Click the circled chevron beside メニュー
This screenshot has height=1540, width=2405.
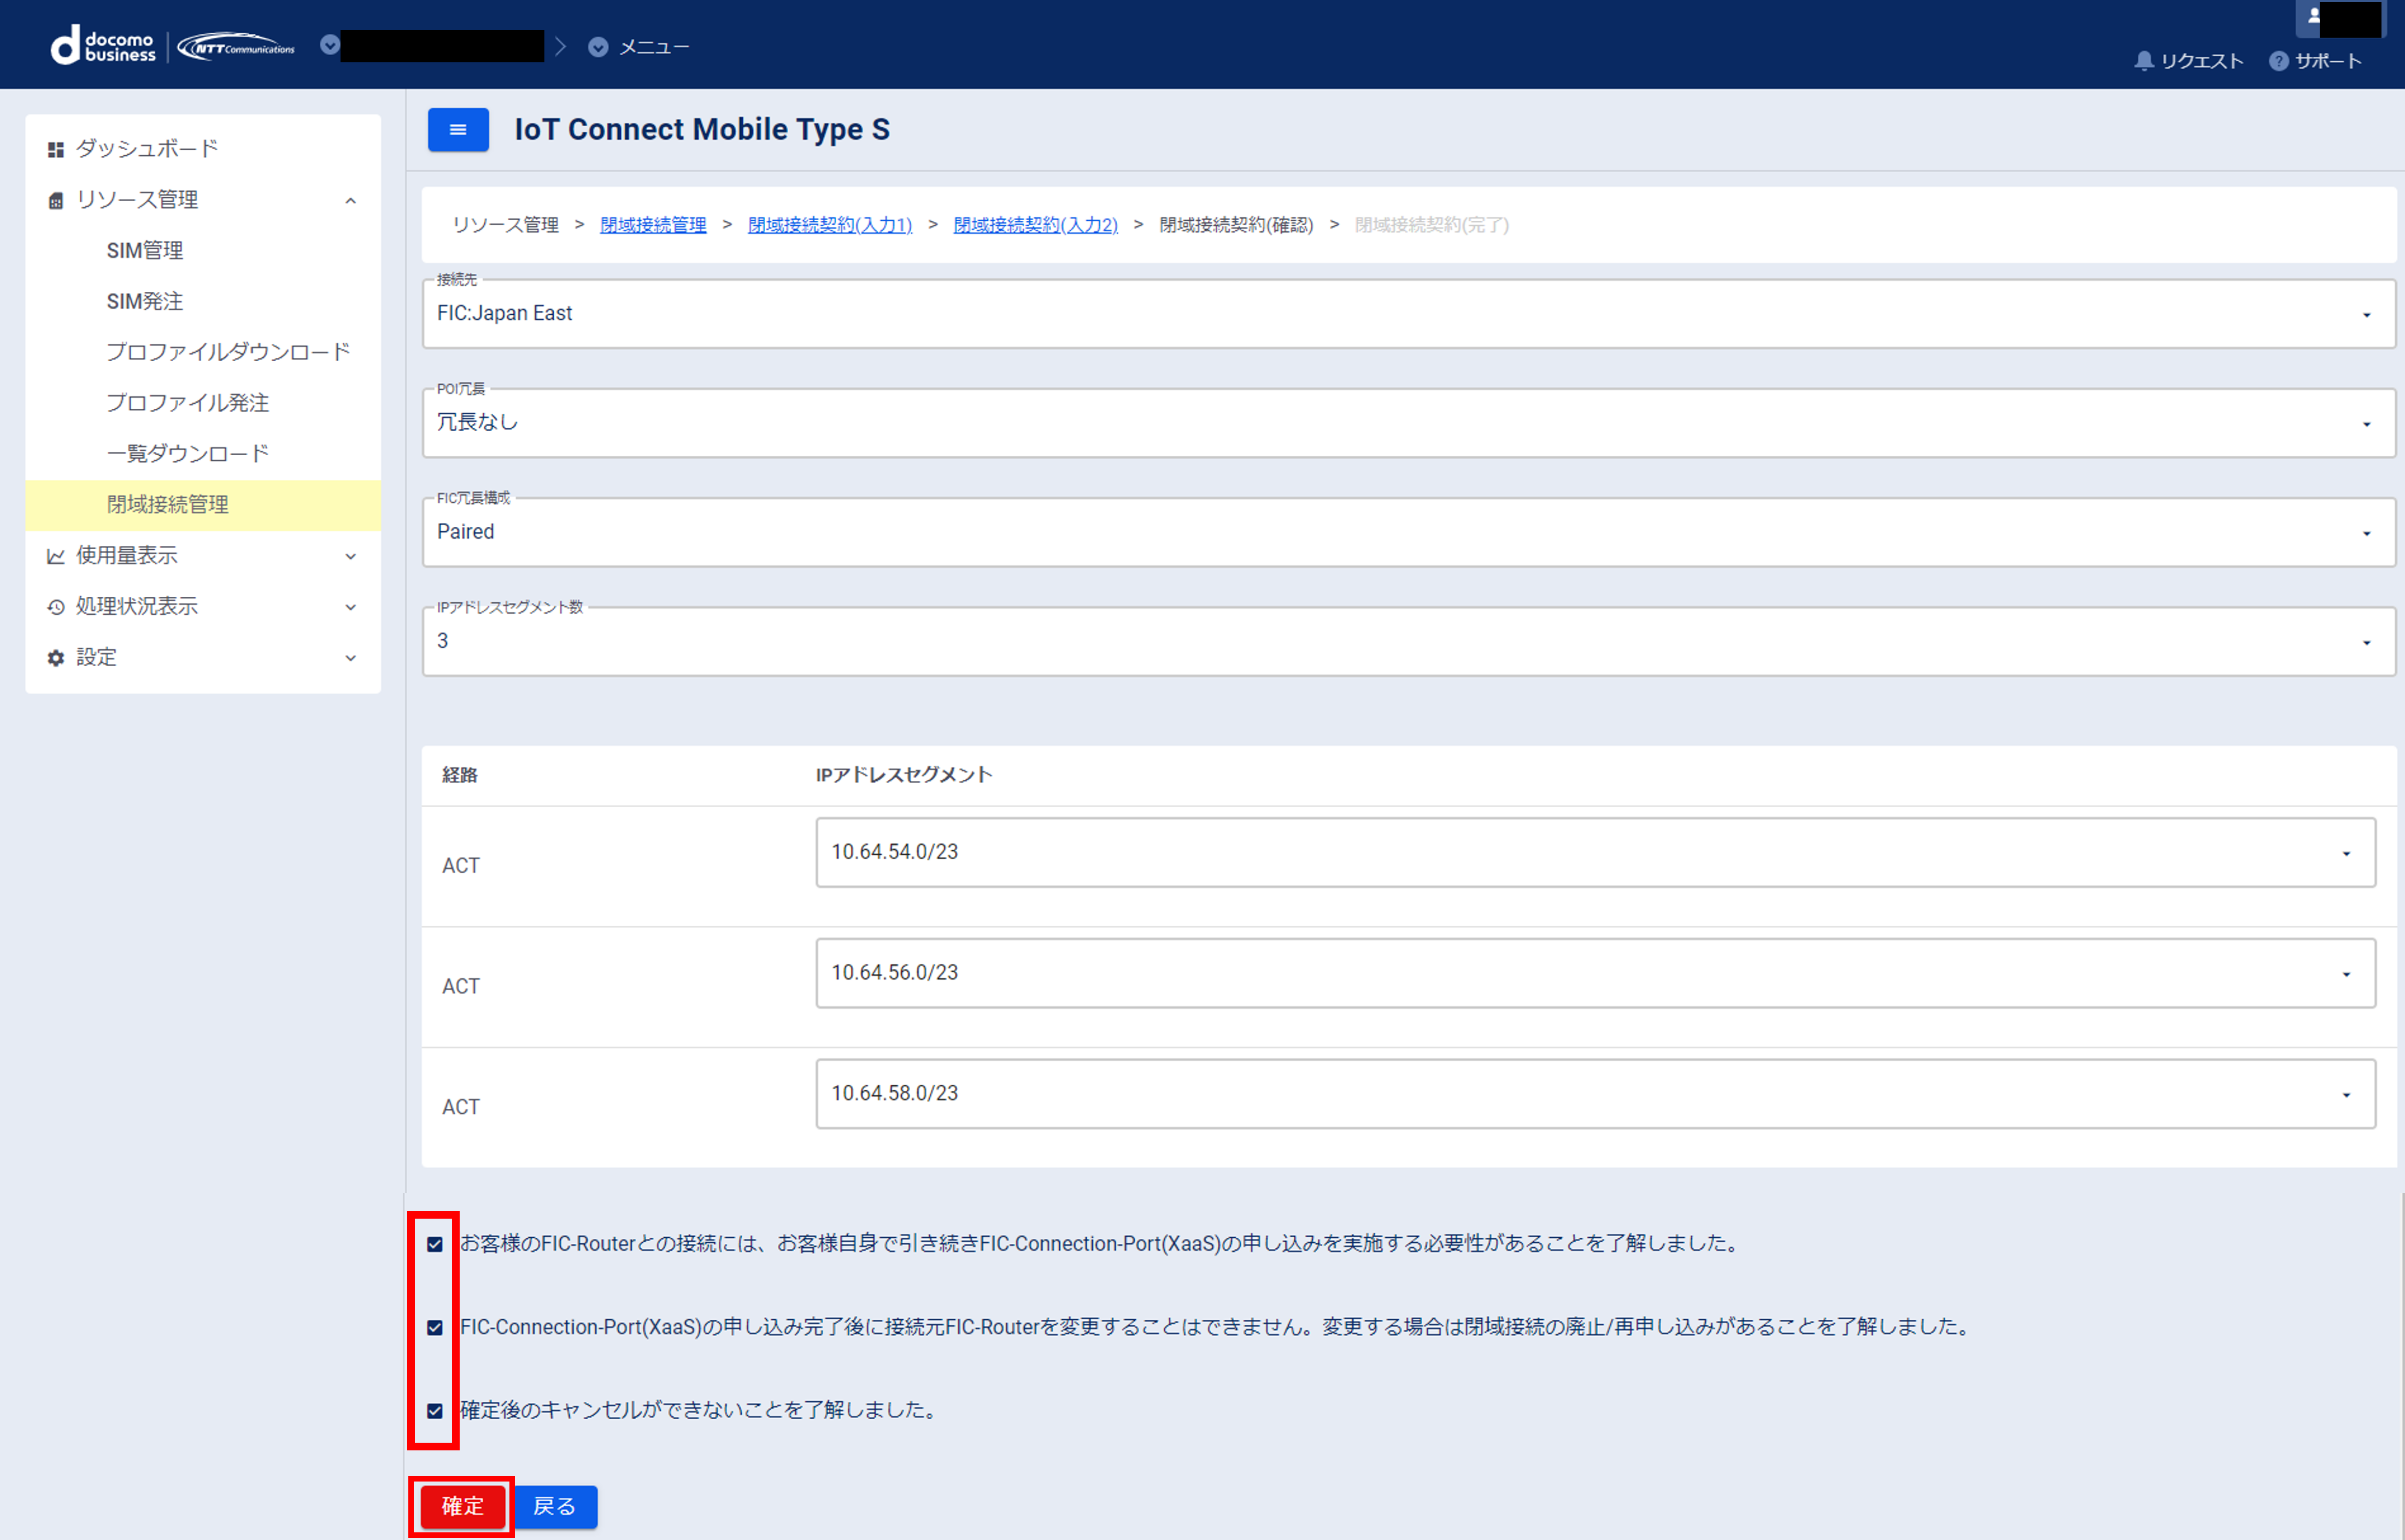tap(598, 47)
